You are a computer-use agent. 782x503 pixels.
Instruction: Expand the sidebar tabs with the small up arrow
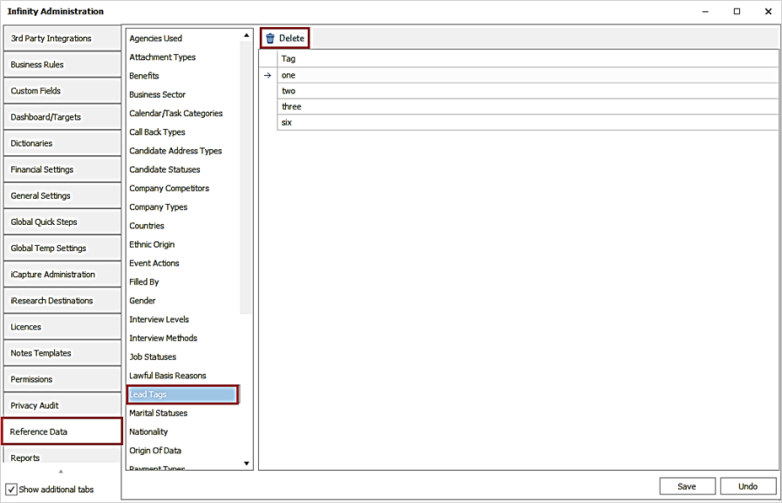point(60,471)
